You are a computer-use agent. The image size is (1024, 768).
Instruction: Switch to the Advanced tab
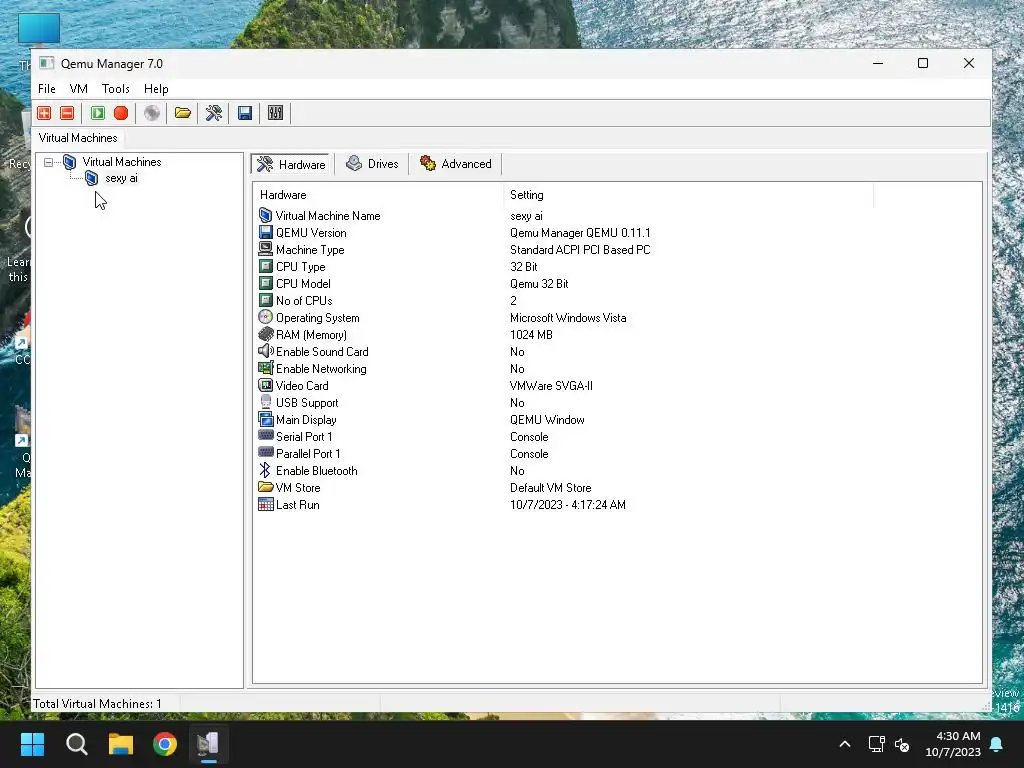(456, 163)
